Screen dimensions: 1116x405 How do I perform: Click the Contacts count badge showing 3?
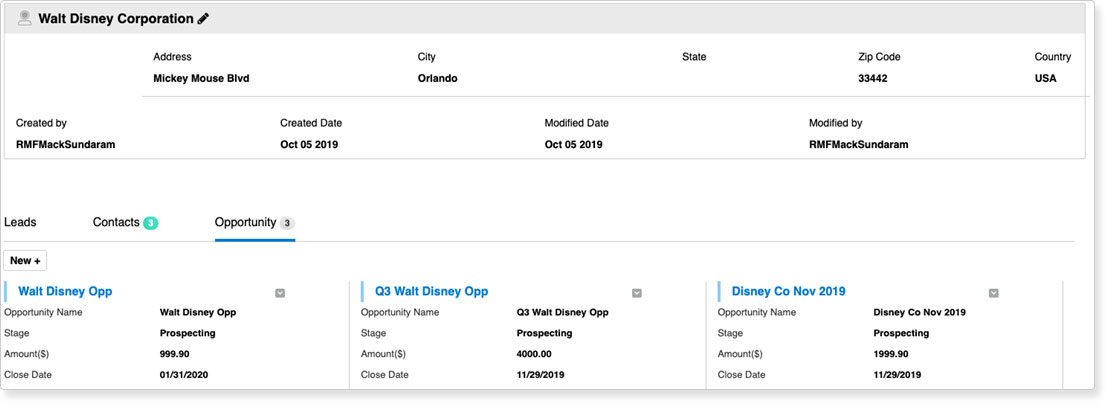(x=150, y=223)
